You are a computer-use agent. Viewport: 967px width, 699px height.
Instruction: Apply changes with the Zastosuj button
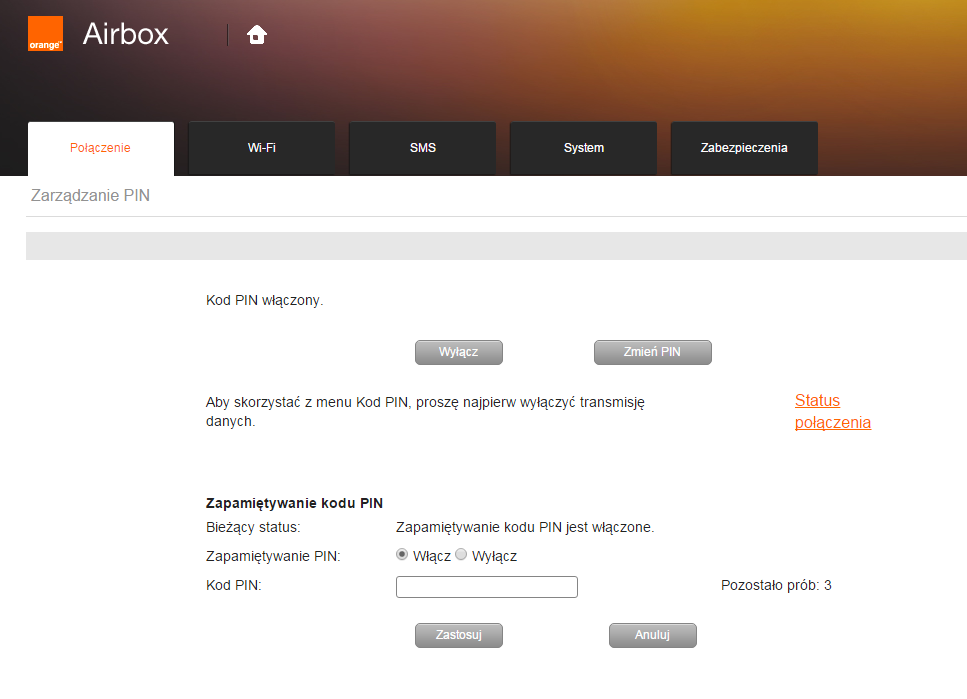point(458,635)
